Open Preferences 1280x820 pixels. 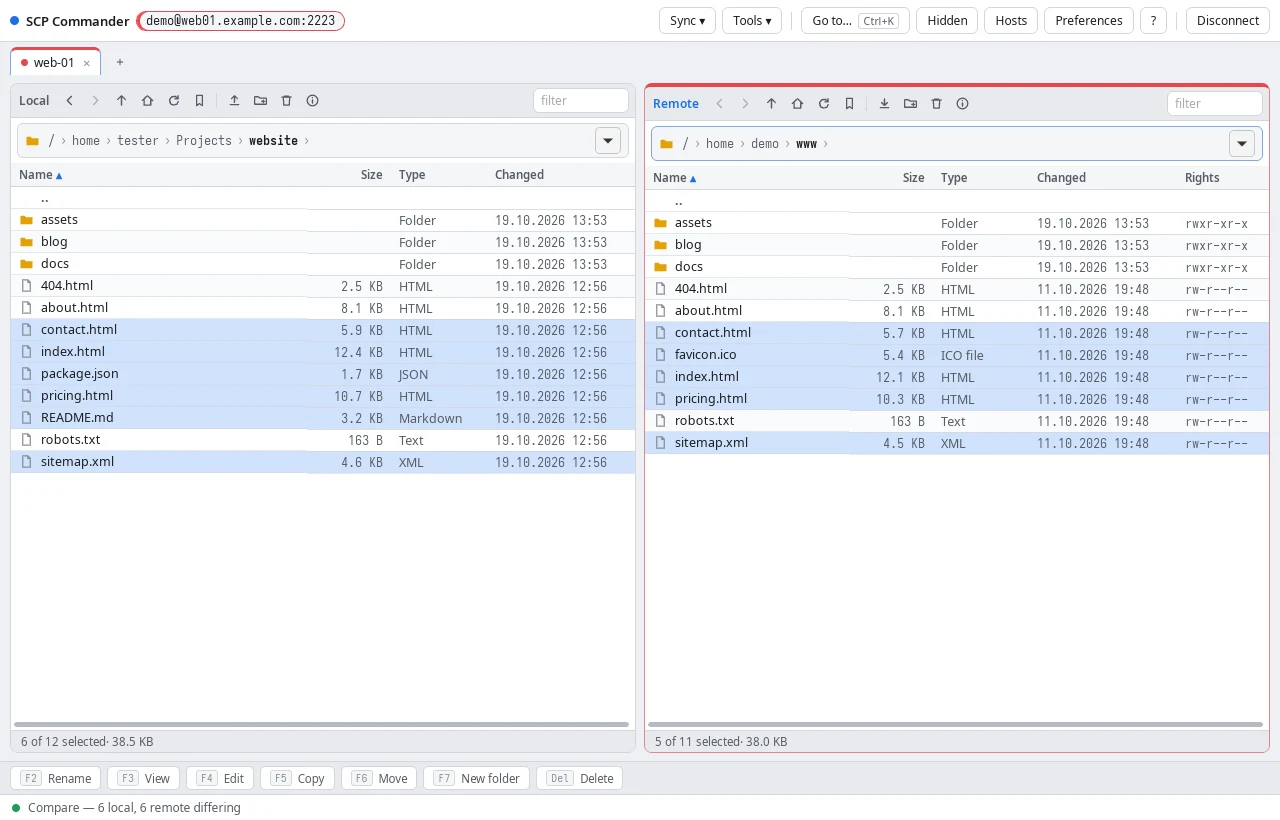point(1089,20)
